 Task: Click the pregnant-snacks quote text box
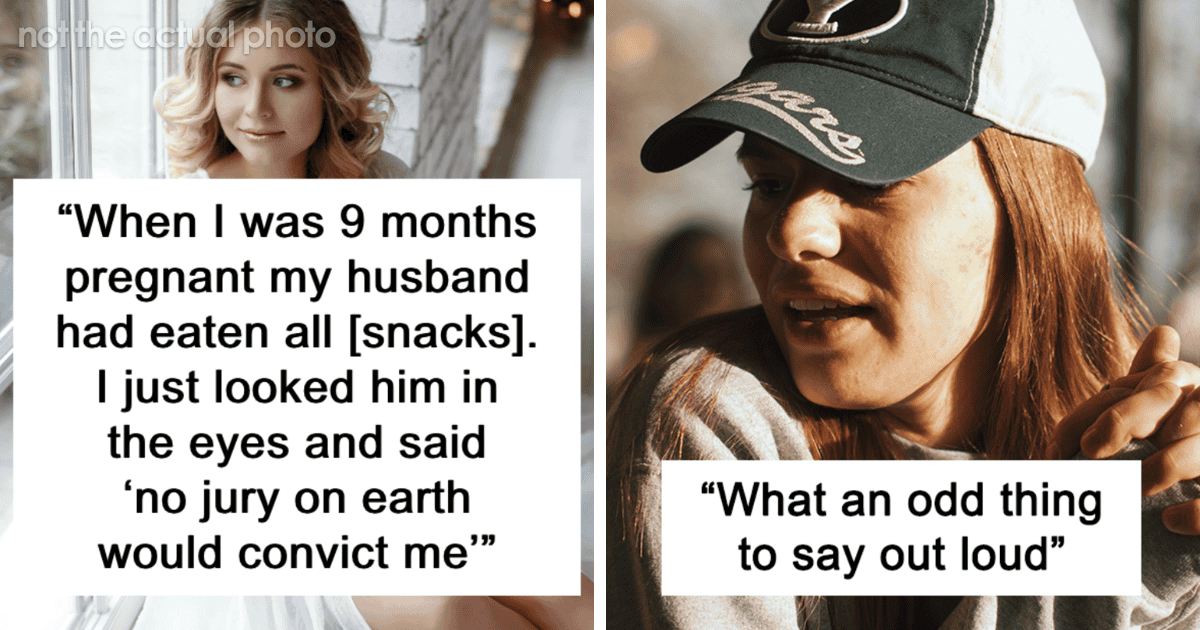298,387
